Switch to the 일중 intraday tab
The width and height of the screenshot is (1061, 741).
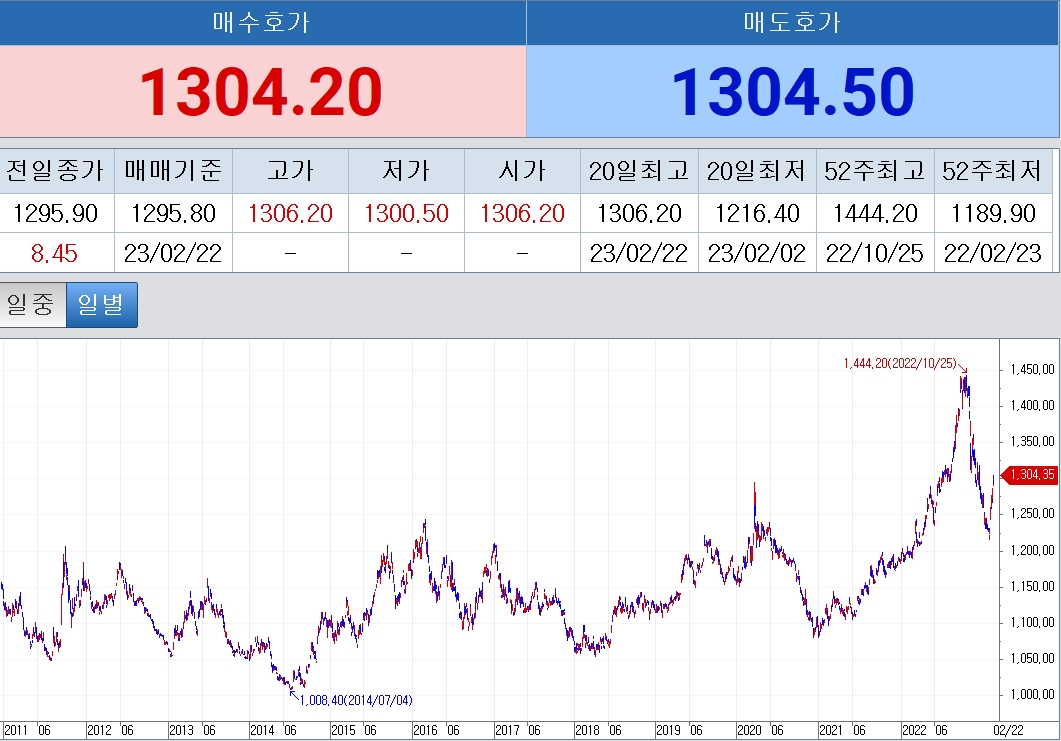31,305
